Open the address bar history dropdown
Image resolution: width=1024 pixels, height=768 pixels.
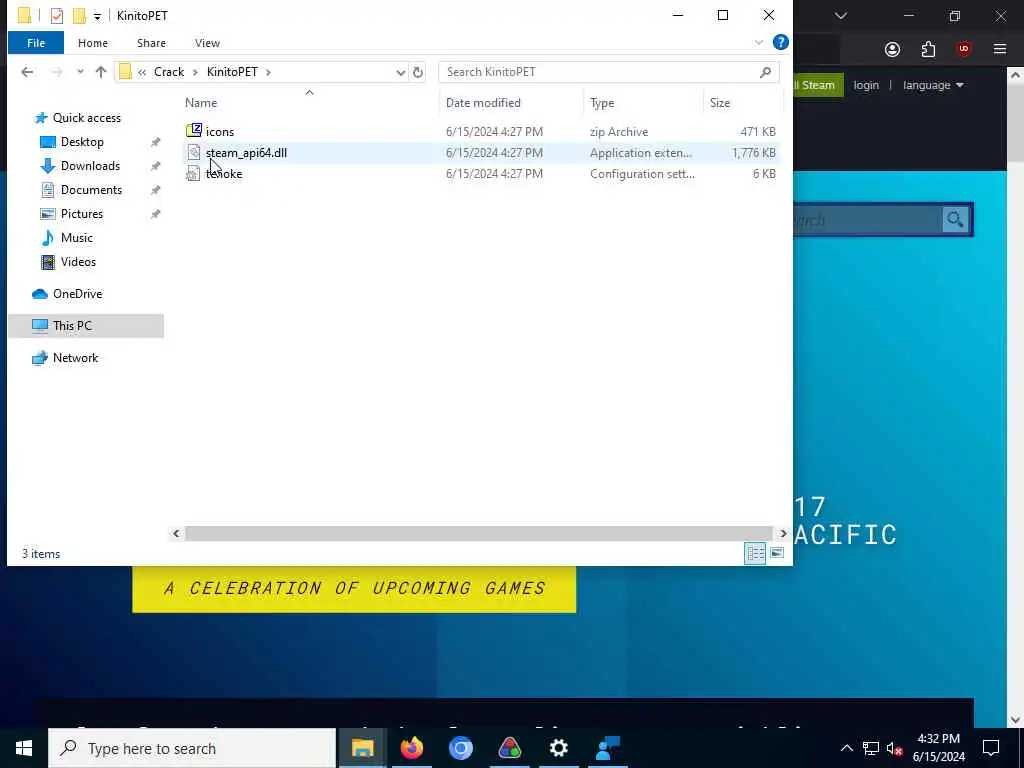tap(400, 72)
